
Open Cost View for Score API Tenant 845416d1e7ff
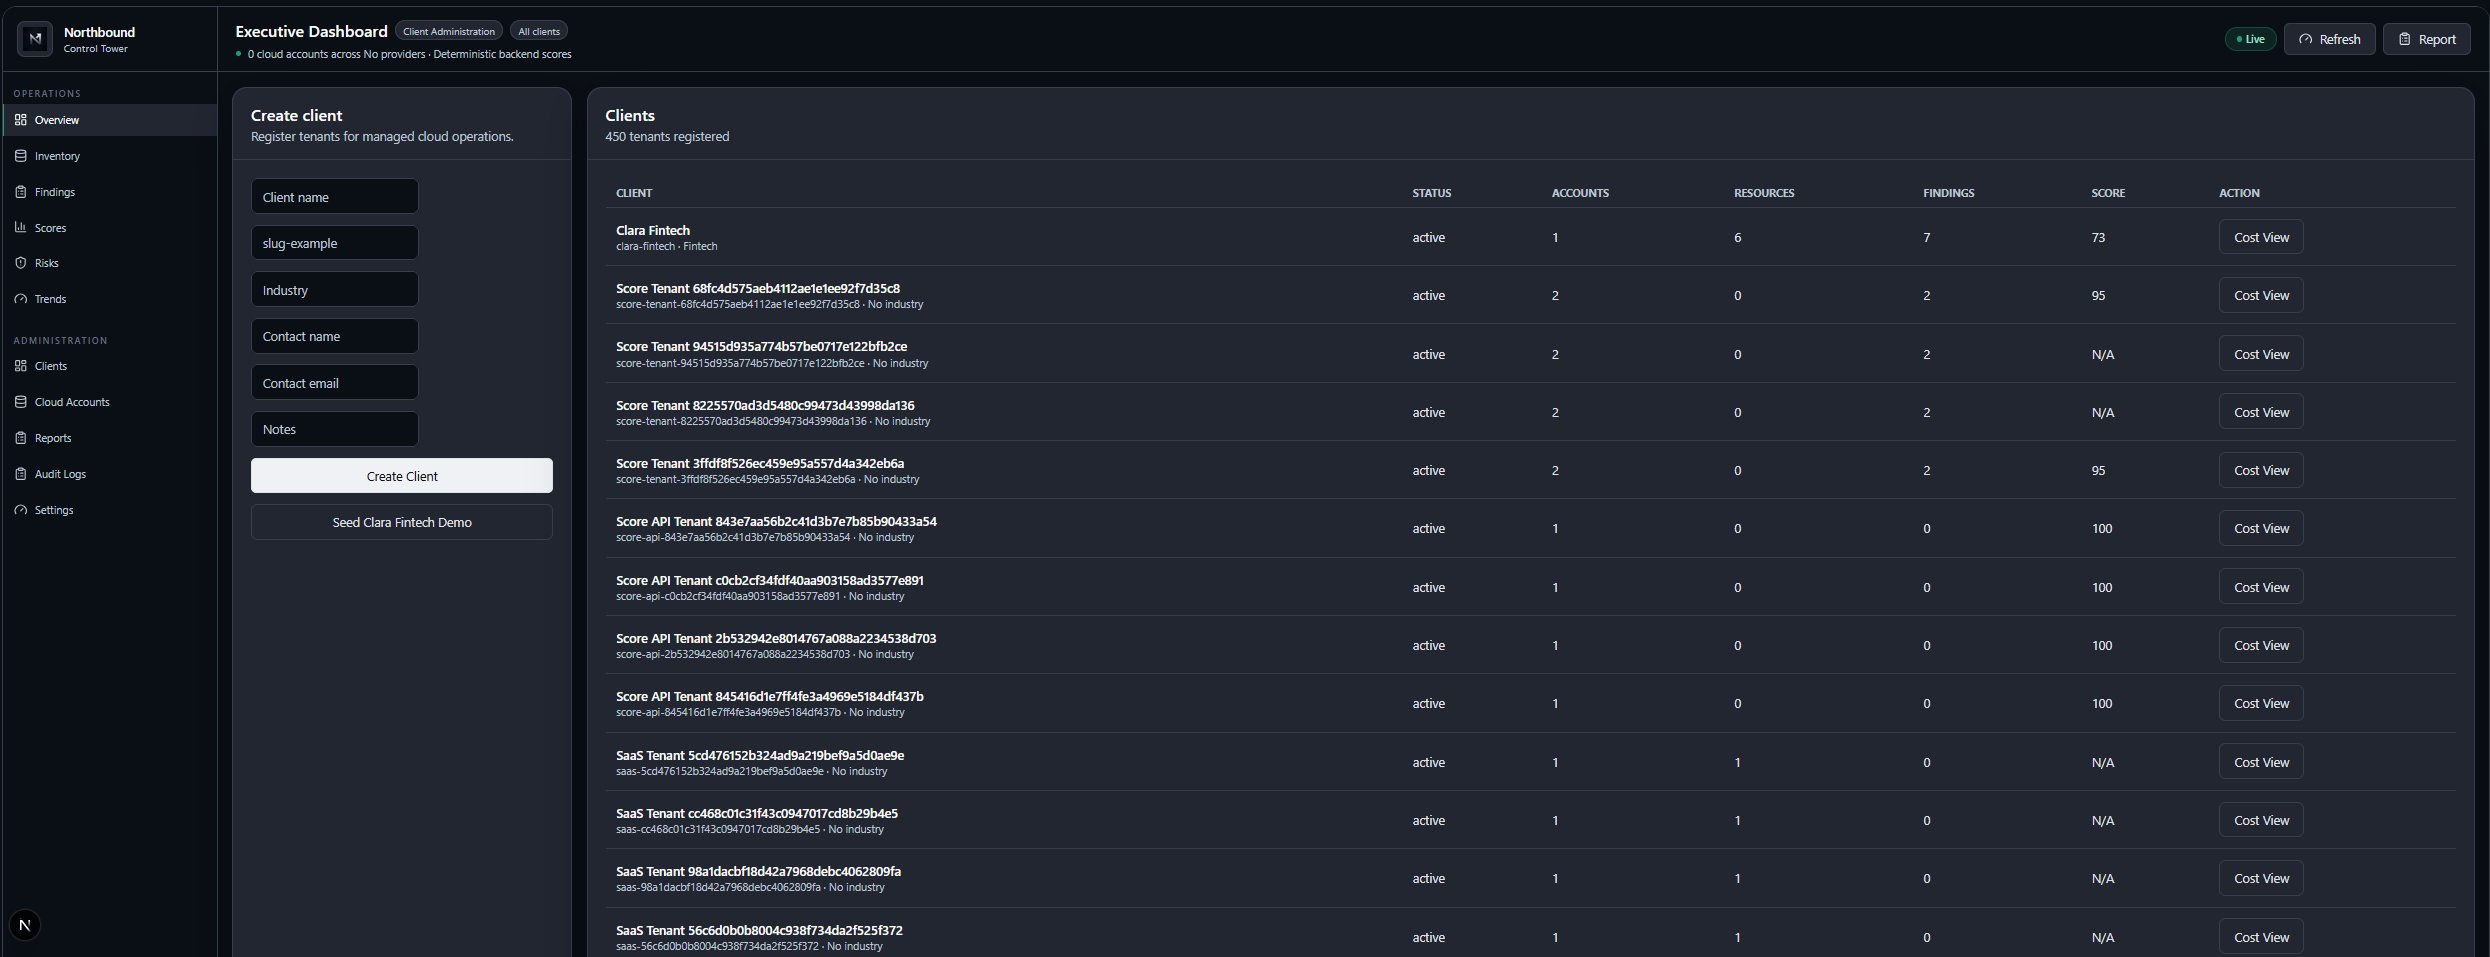(x=2260, y=703)
